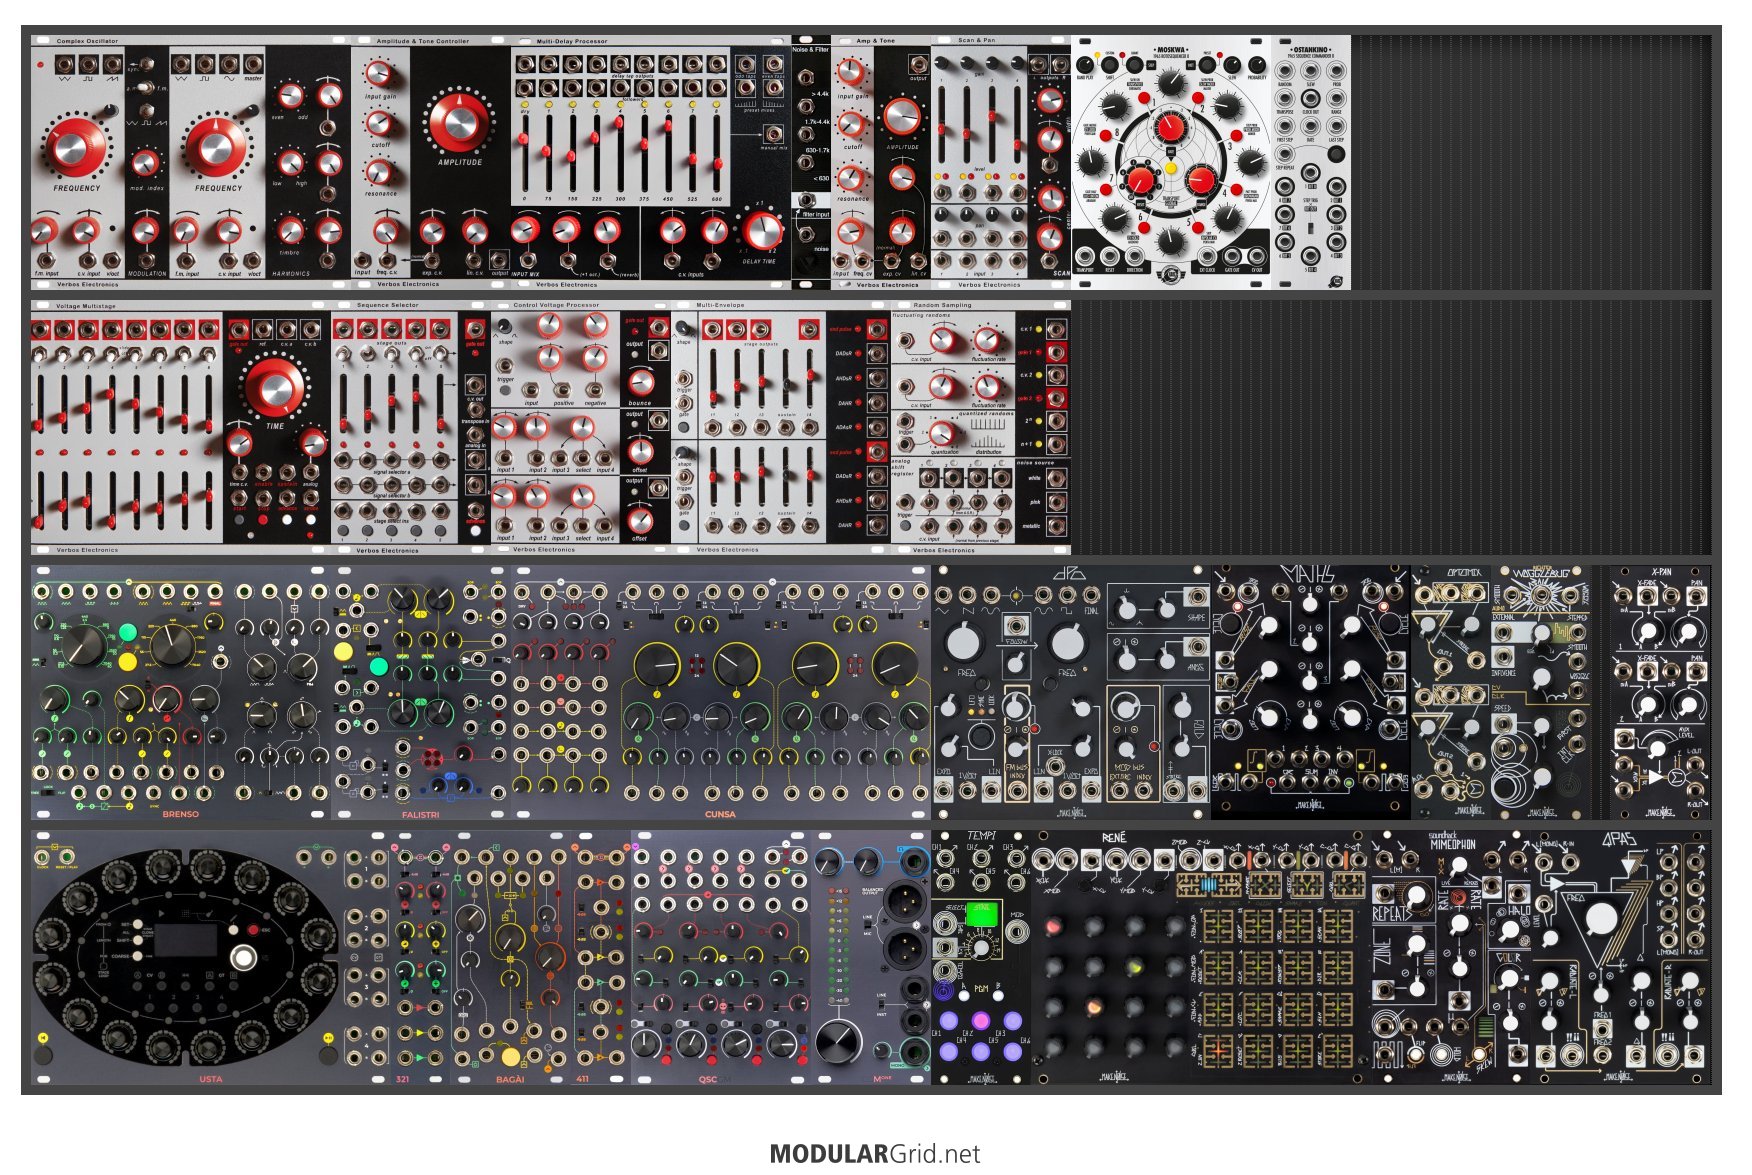Click the "Complex Oscillator" module title
Screen dimensions: 1752x1175
87,41
